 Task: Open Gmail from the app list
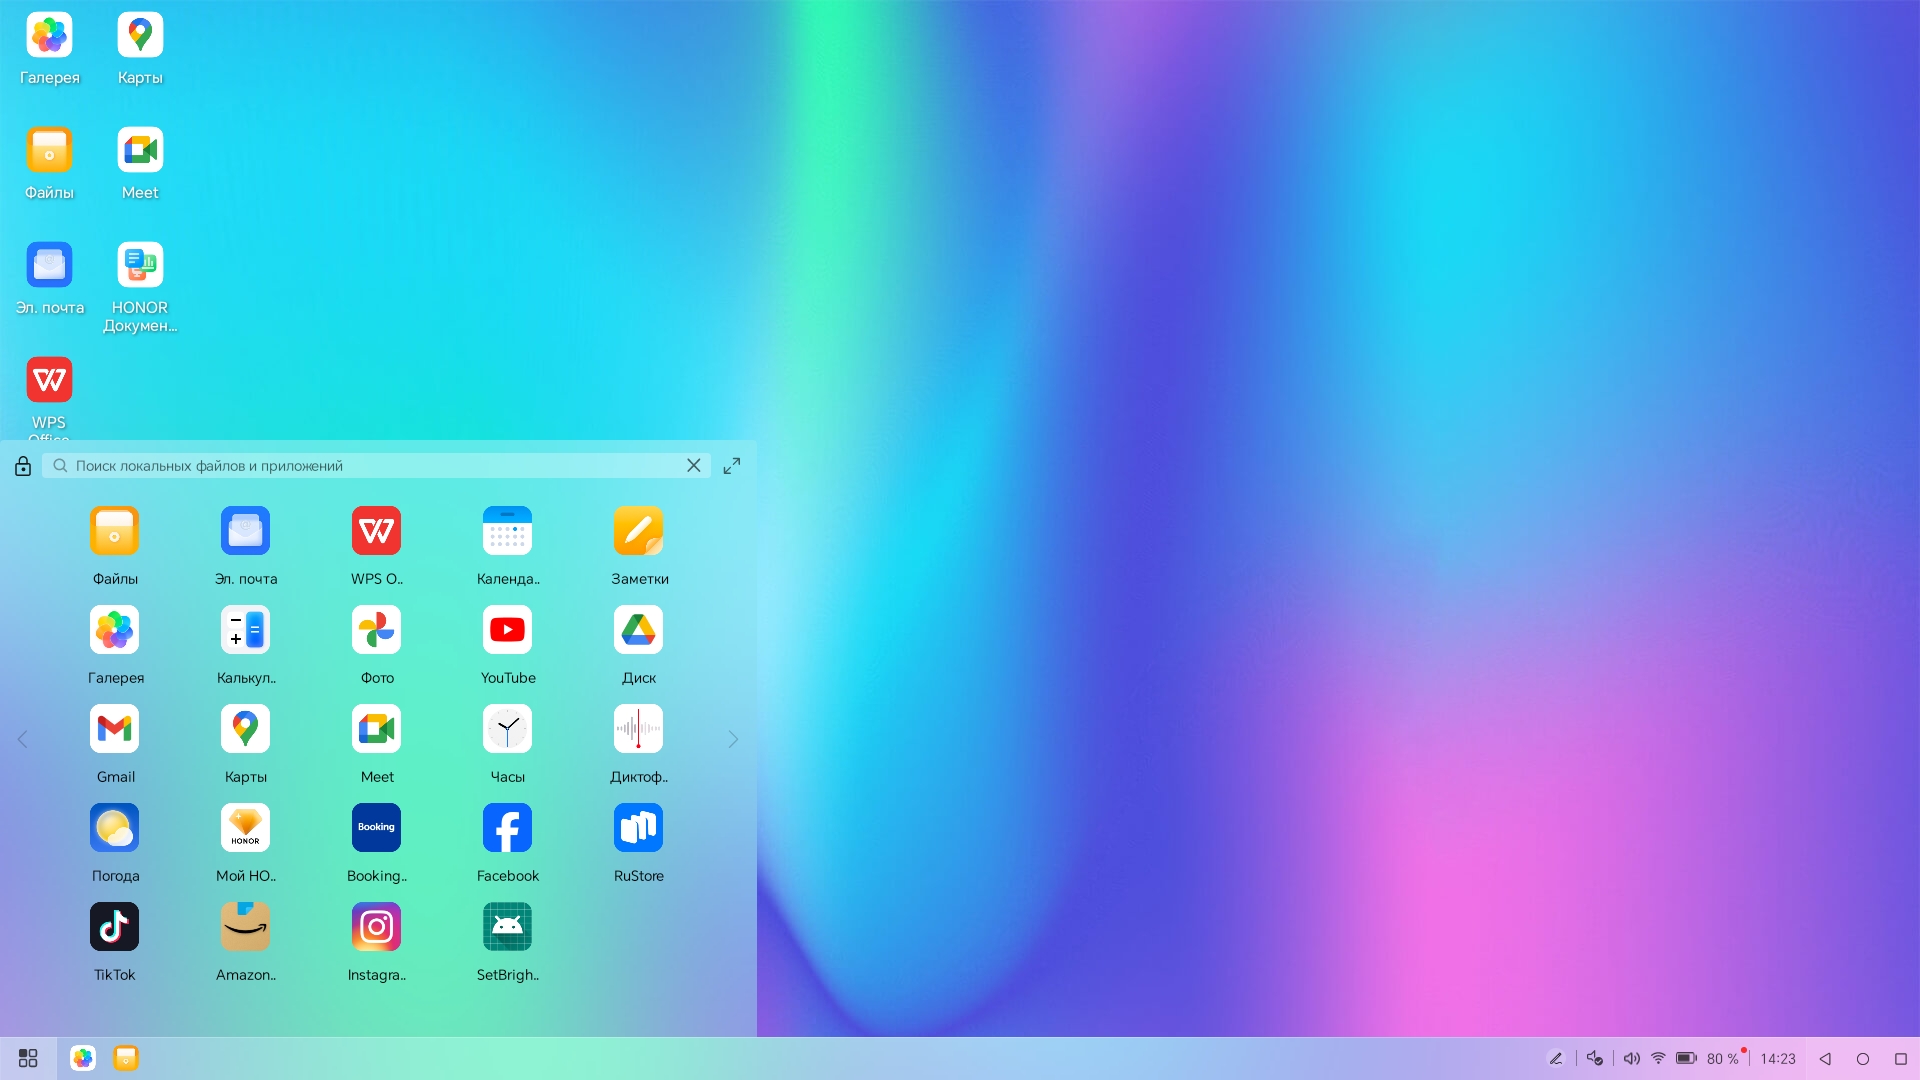(114, 730)
